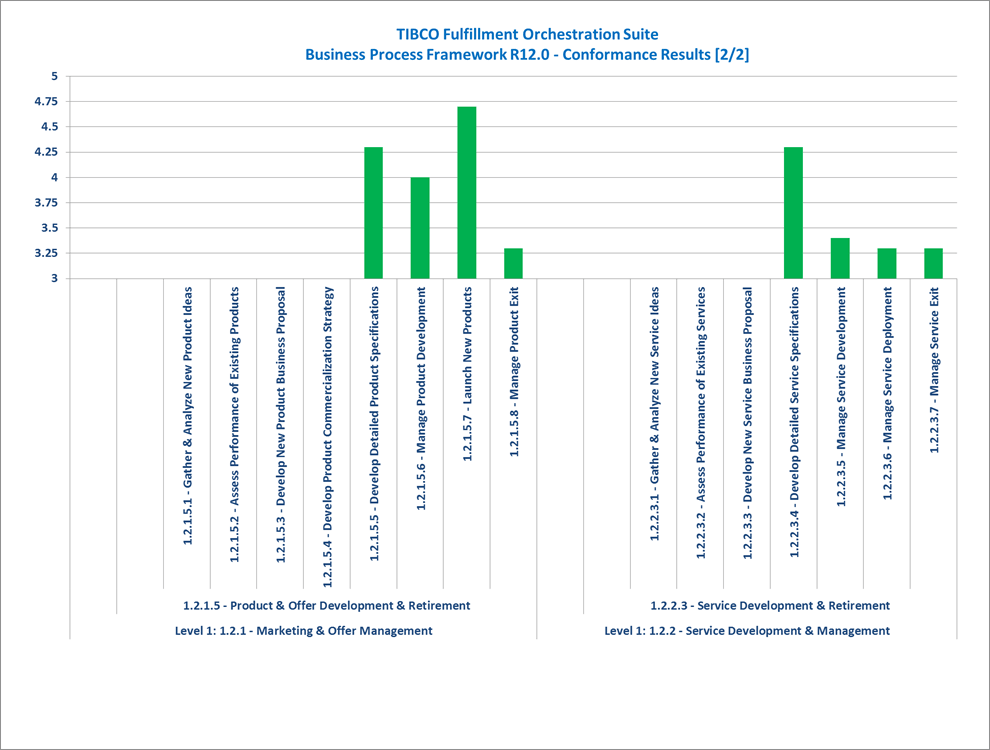This screenshot has width=990, height=750.
Task: Click the green bar for Manage Service Deployment
Action: [x=887, y=263]
